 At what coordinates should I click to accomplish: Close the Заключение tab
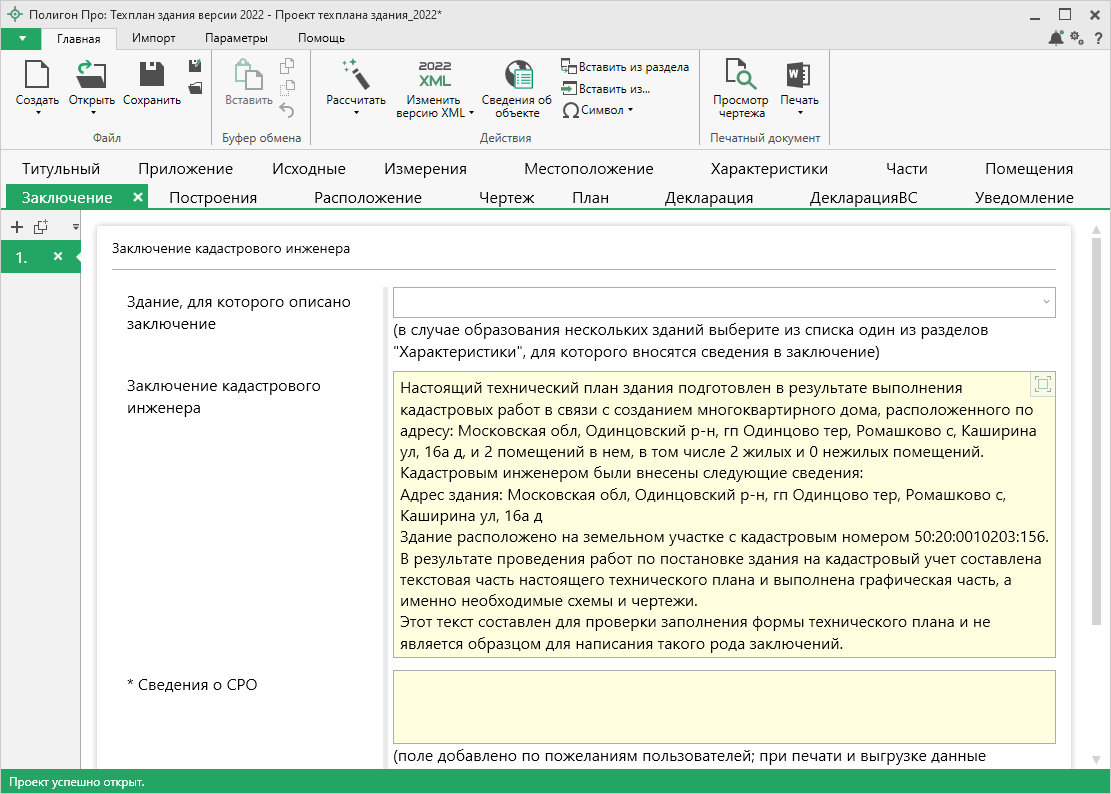pyautogui.click(x=138, y=197)
